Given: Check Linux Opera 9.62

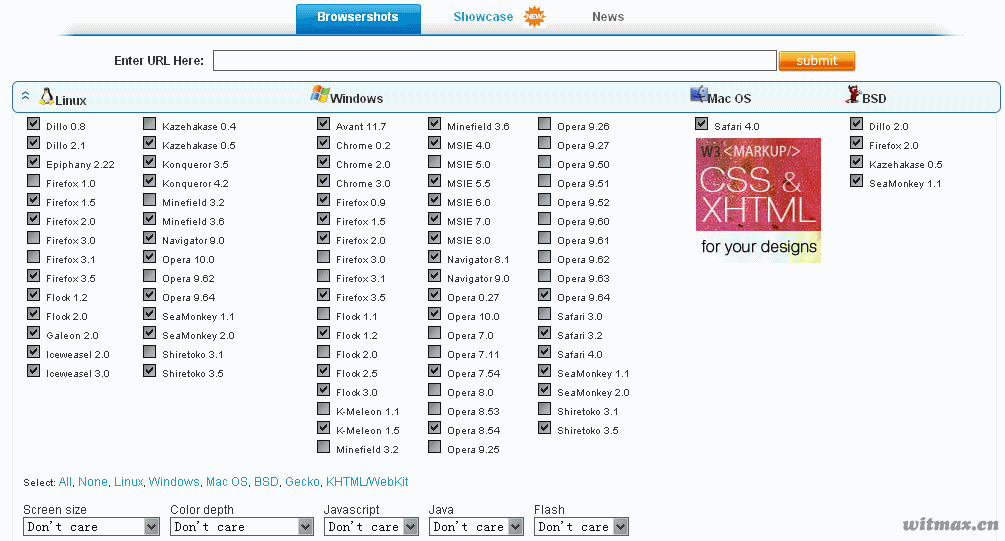Looking at the screenshot, I should (149, 275).
